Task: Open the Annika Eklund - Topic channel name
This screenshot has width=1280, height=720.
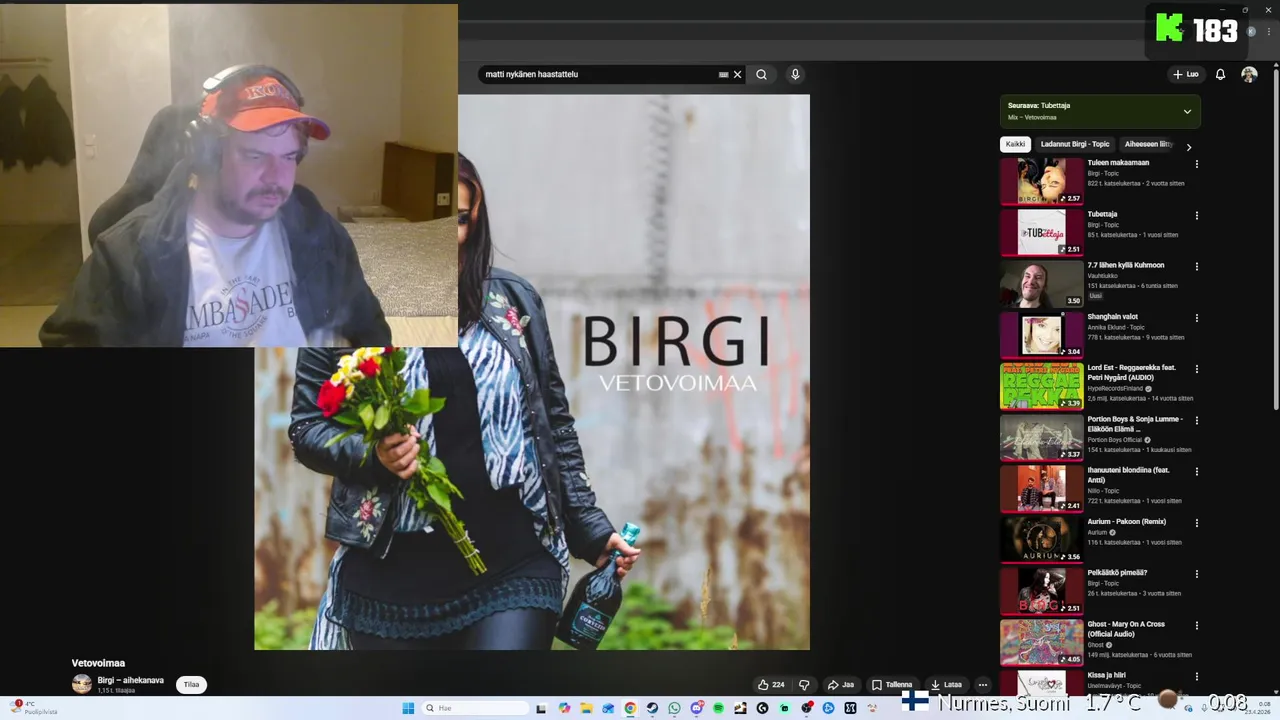Action: point(1116,327)
